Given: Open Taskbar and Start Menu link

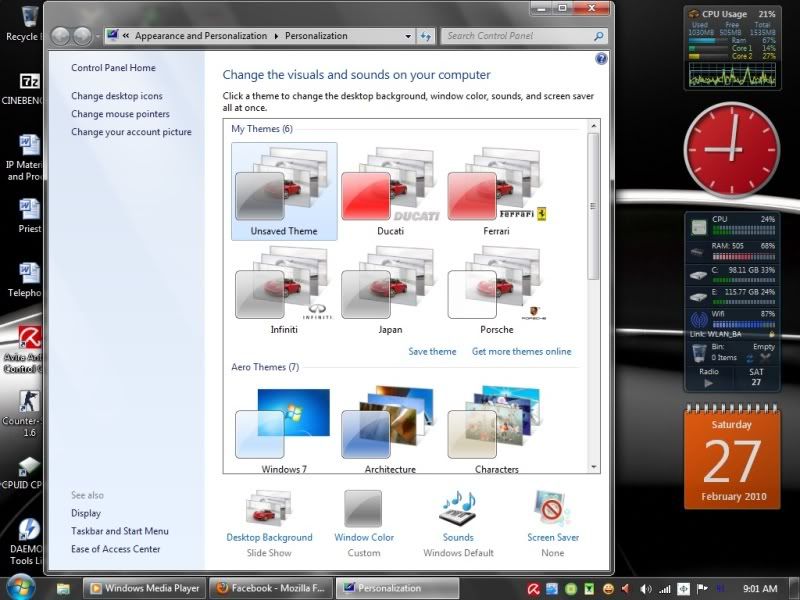Looking at the screenshot, I should click(x=120, y=531).
